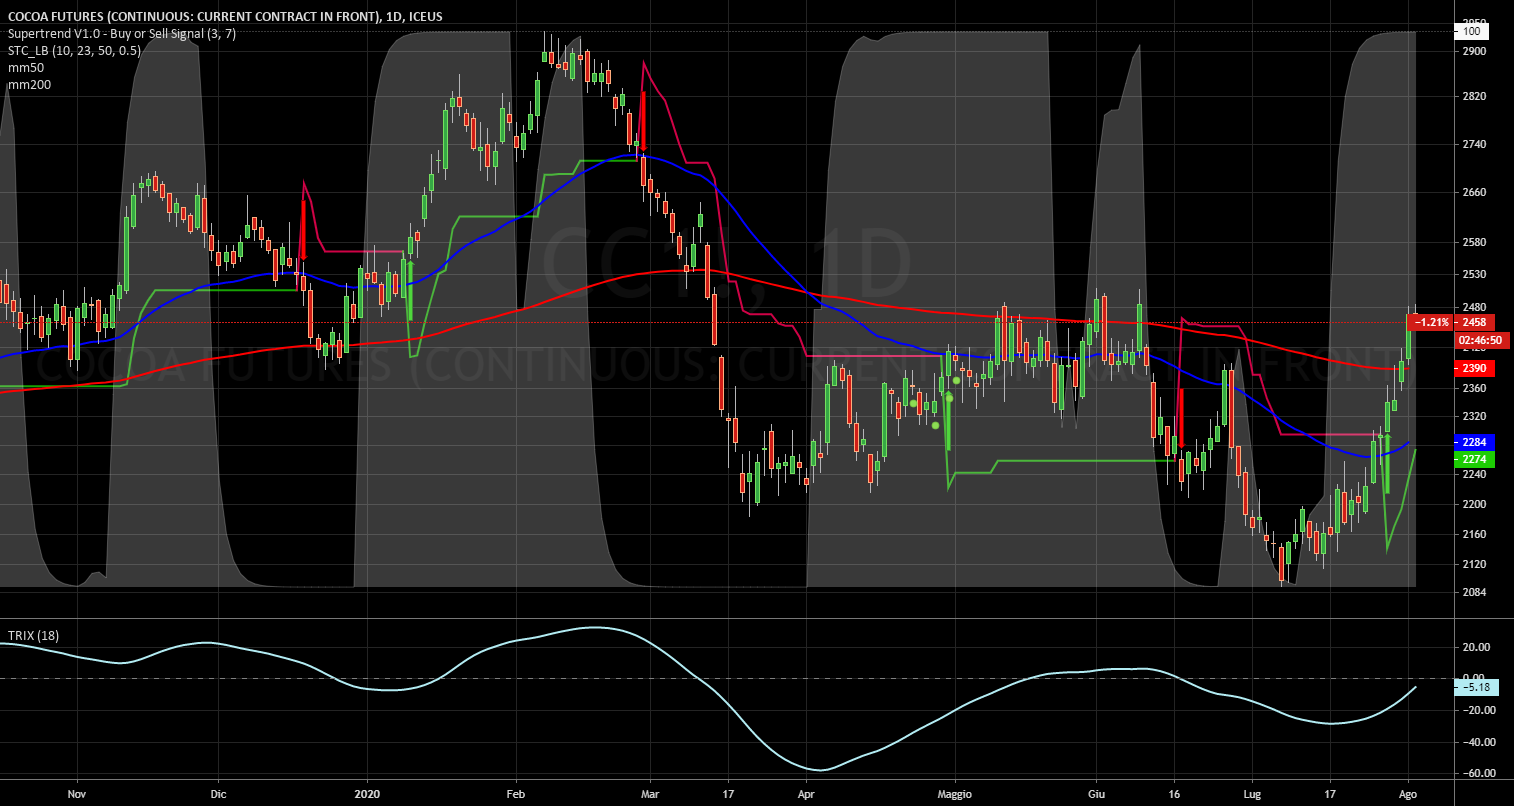Click the 02:46:50 bar countdown label

coord(1483,341)
